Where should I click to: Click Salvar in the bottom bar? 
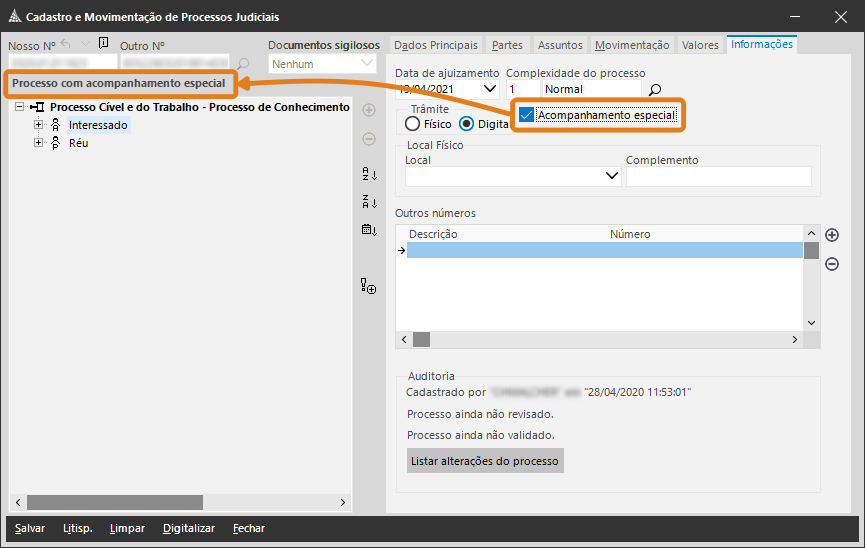[30, 528]
